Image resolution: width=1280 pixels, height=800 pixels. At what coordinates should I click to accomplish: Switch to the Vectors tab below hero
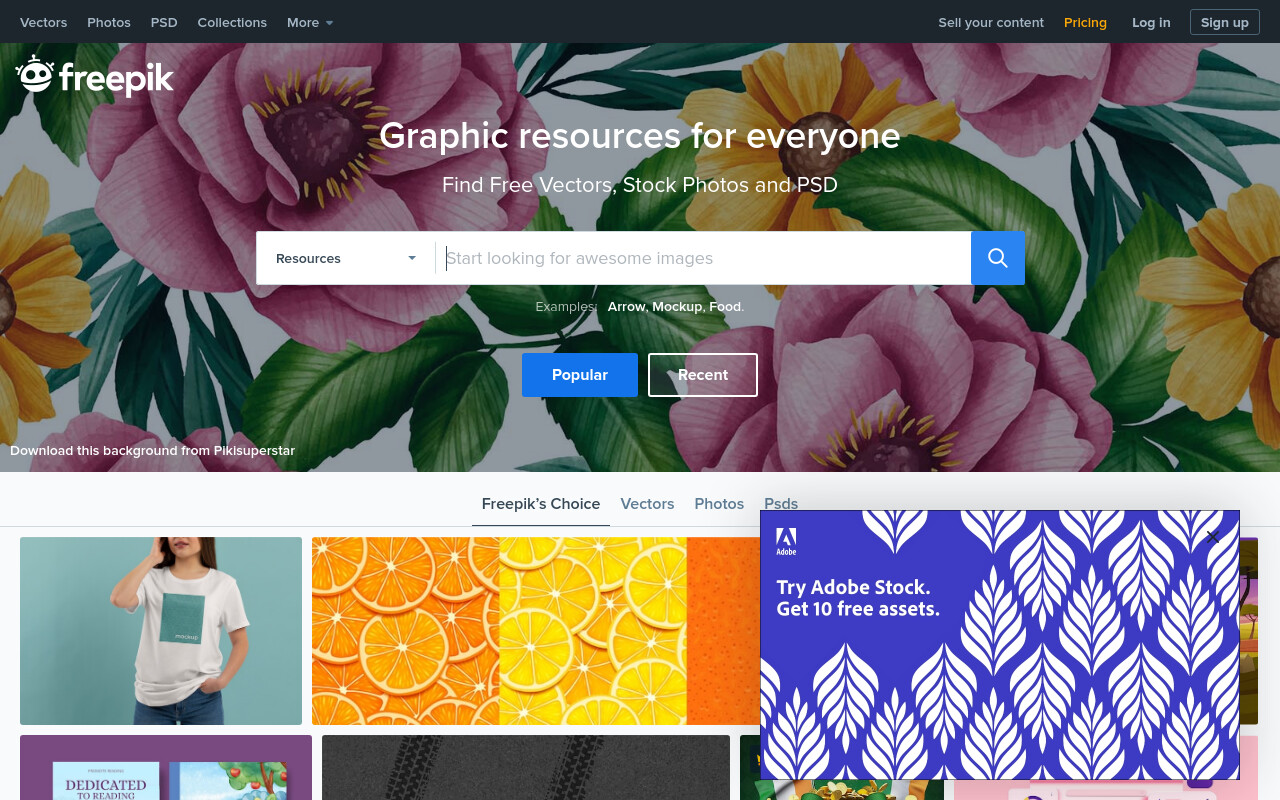click(647, 504)
